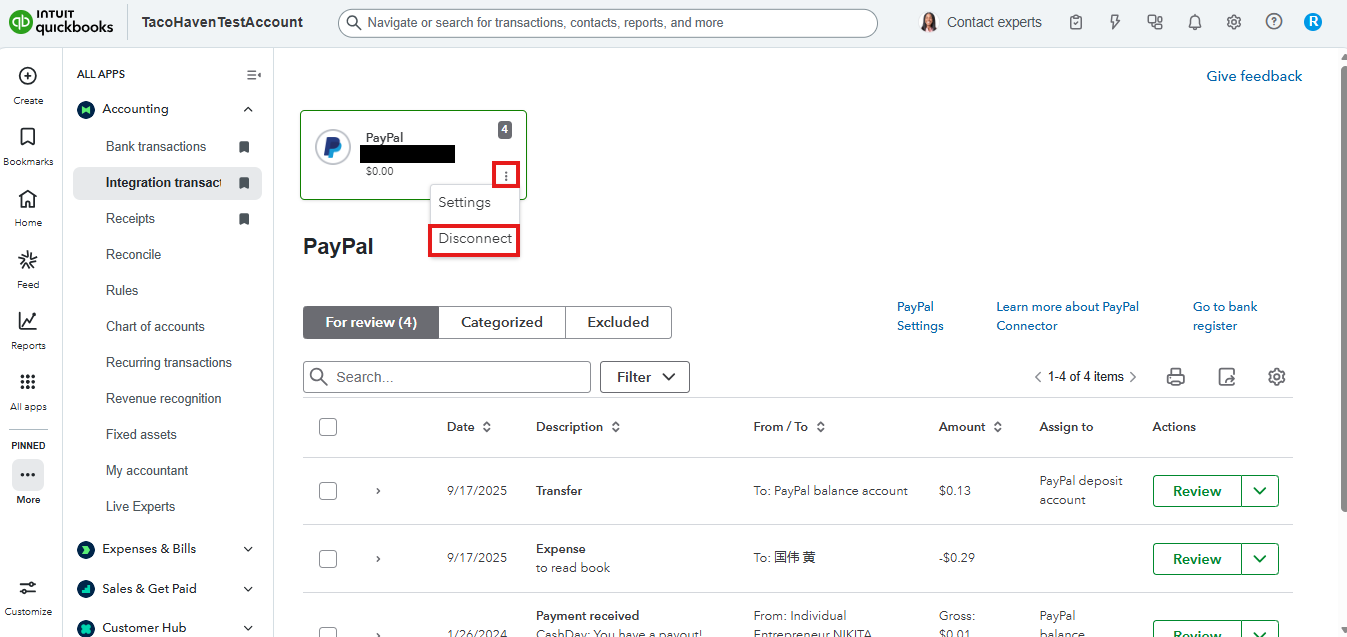Switch to For review (4) tab
Image resolution: width=1347 pixels, height=637 pixels.
(371, 322)
